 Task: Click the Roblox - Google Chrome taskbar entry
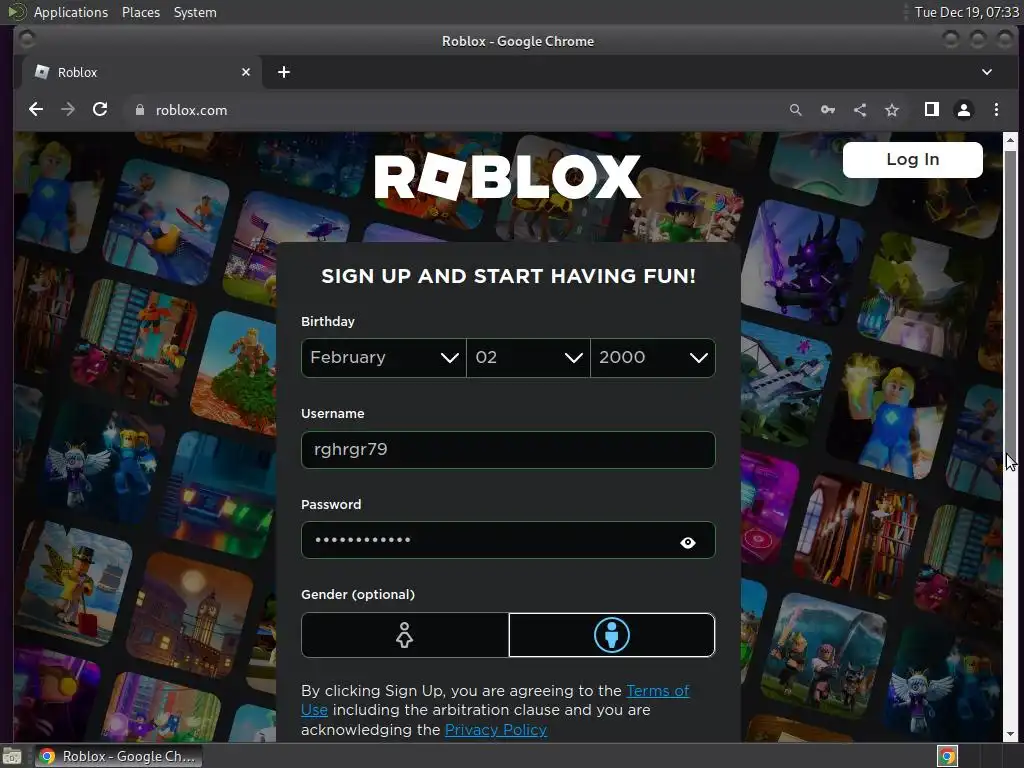[x=118, y=756]
